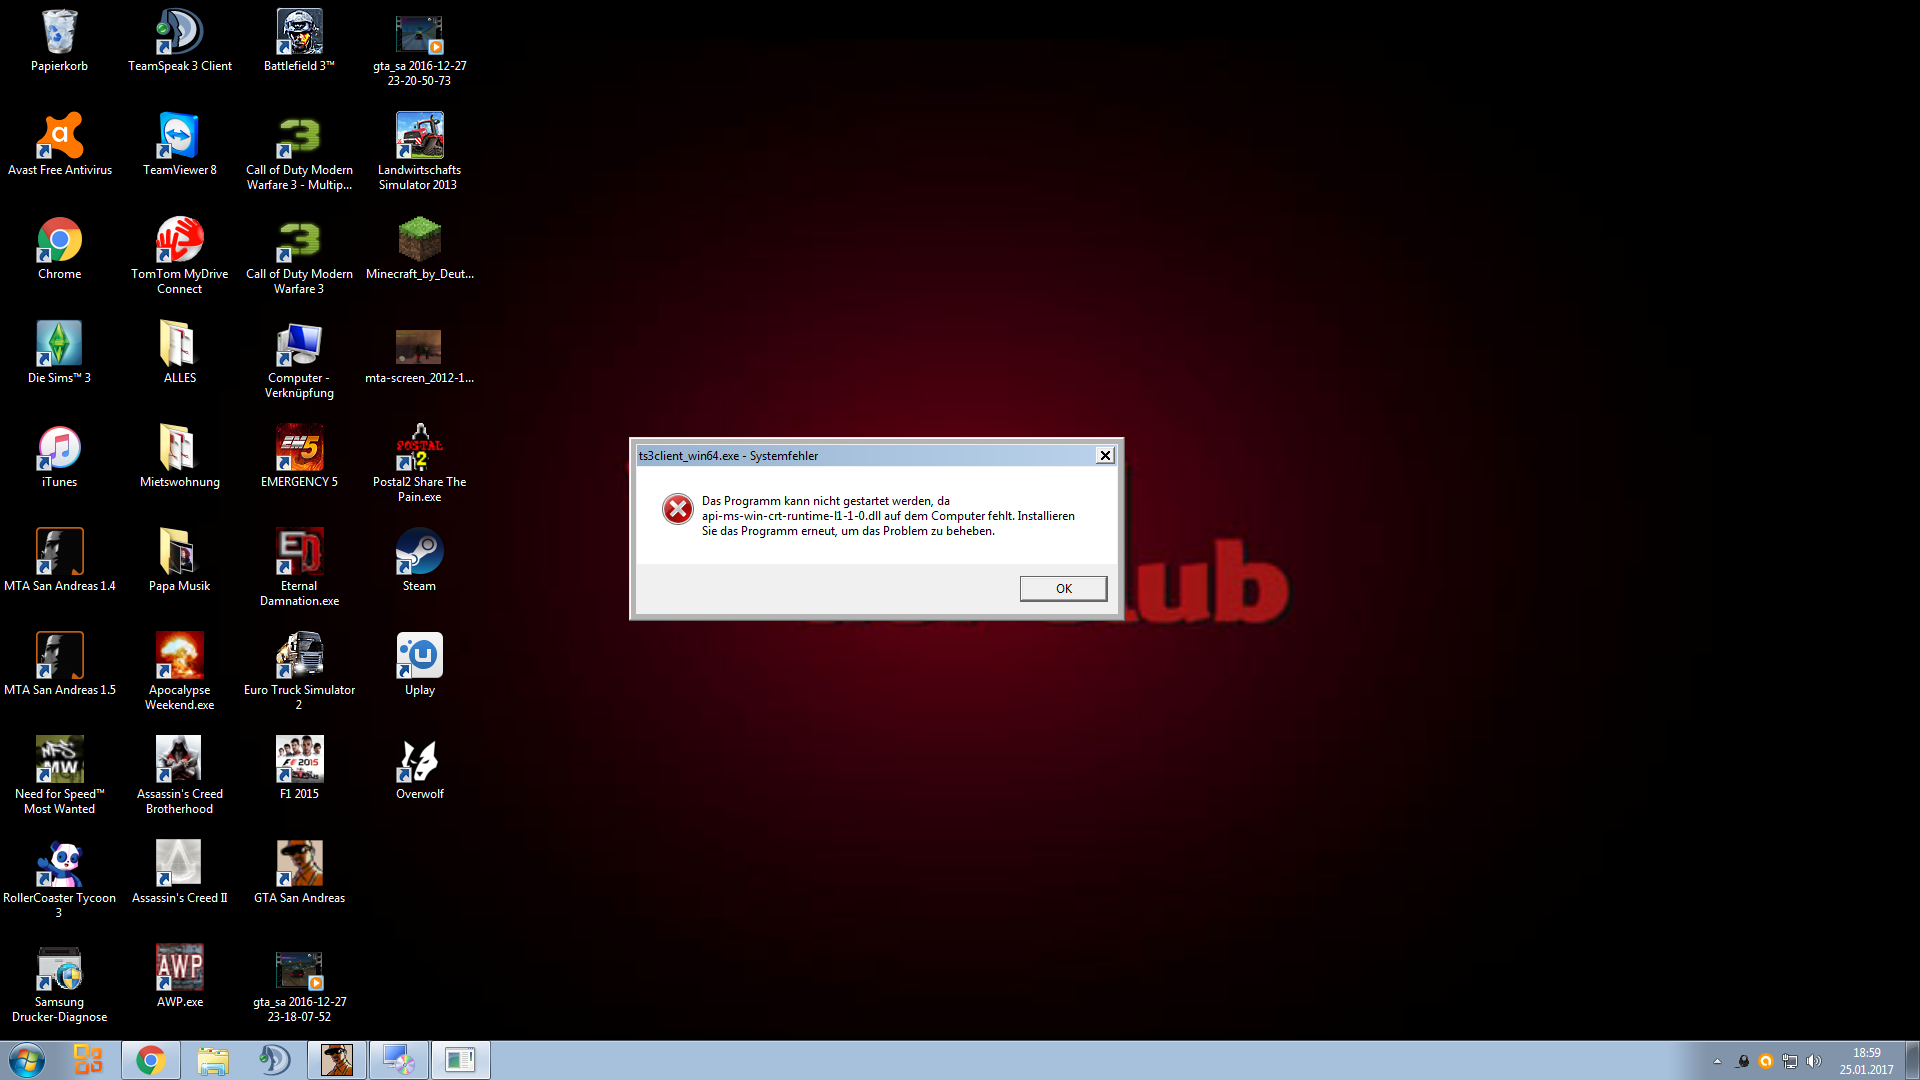Viewport: 1920px width, 1080px height.
Task: Show hidden tray icons arrow
Action: tap(1717, 1061)
